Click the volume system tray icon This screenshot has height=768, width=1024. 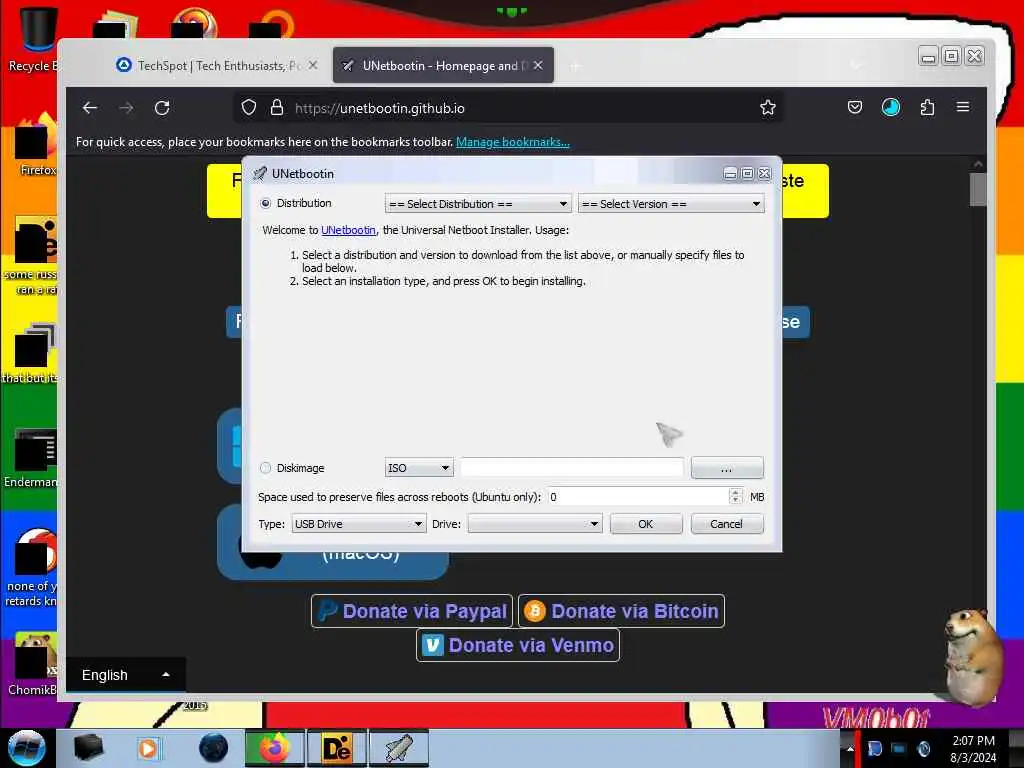[923, 748]
